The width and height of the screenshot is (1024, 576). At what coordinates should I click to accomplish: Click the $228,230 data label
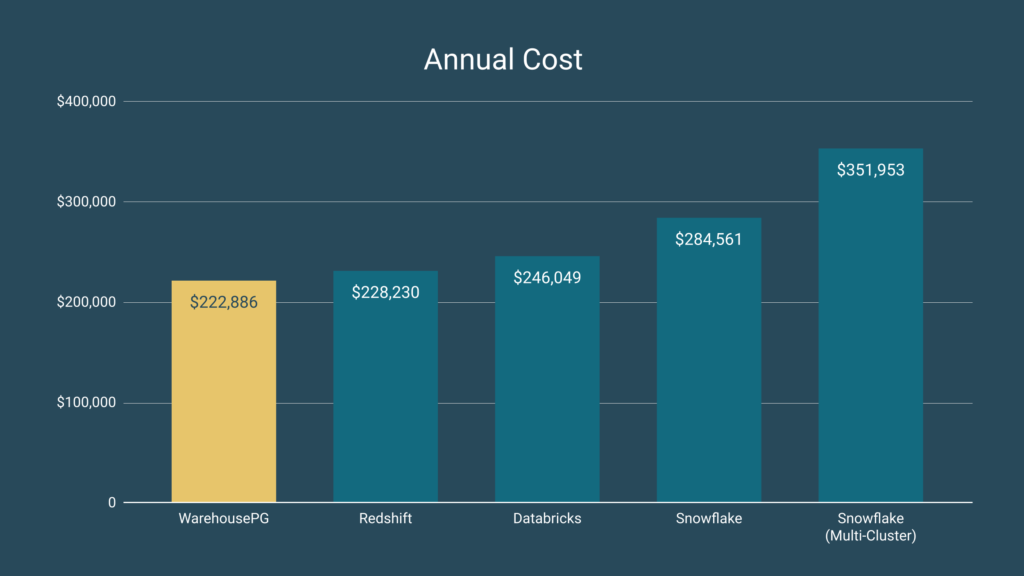[x=385, y=292]
